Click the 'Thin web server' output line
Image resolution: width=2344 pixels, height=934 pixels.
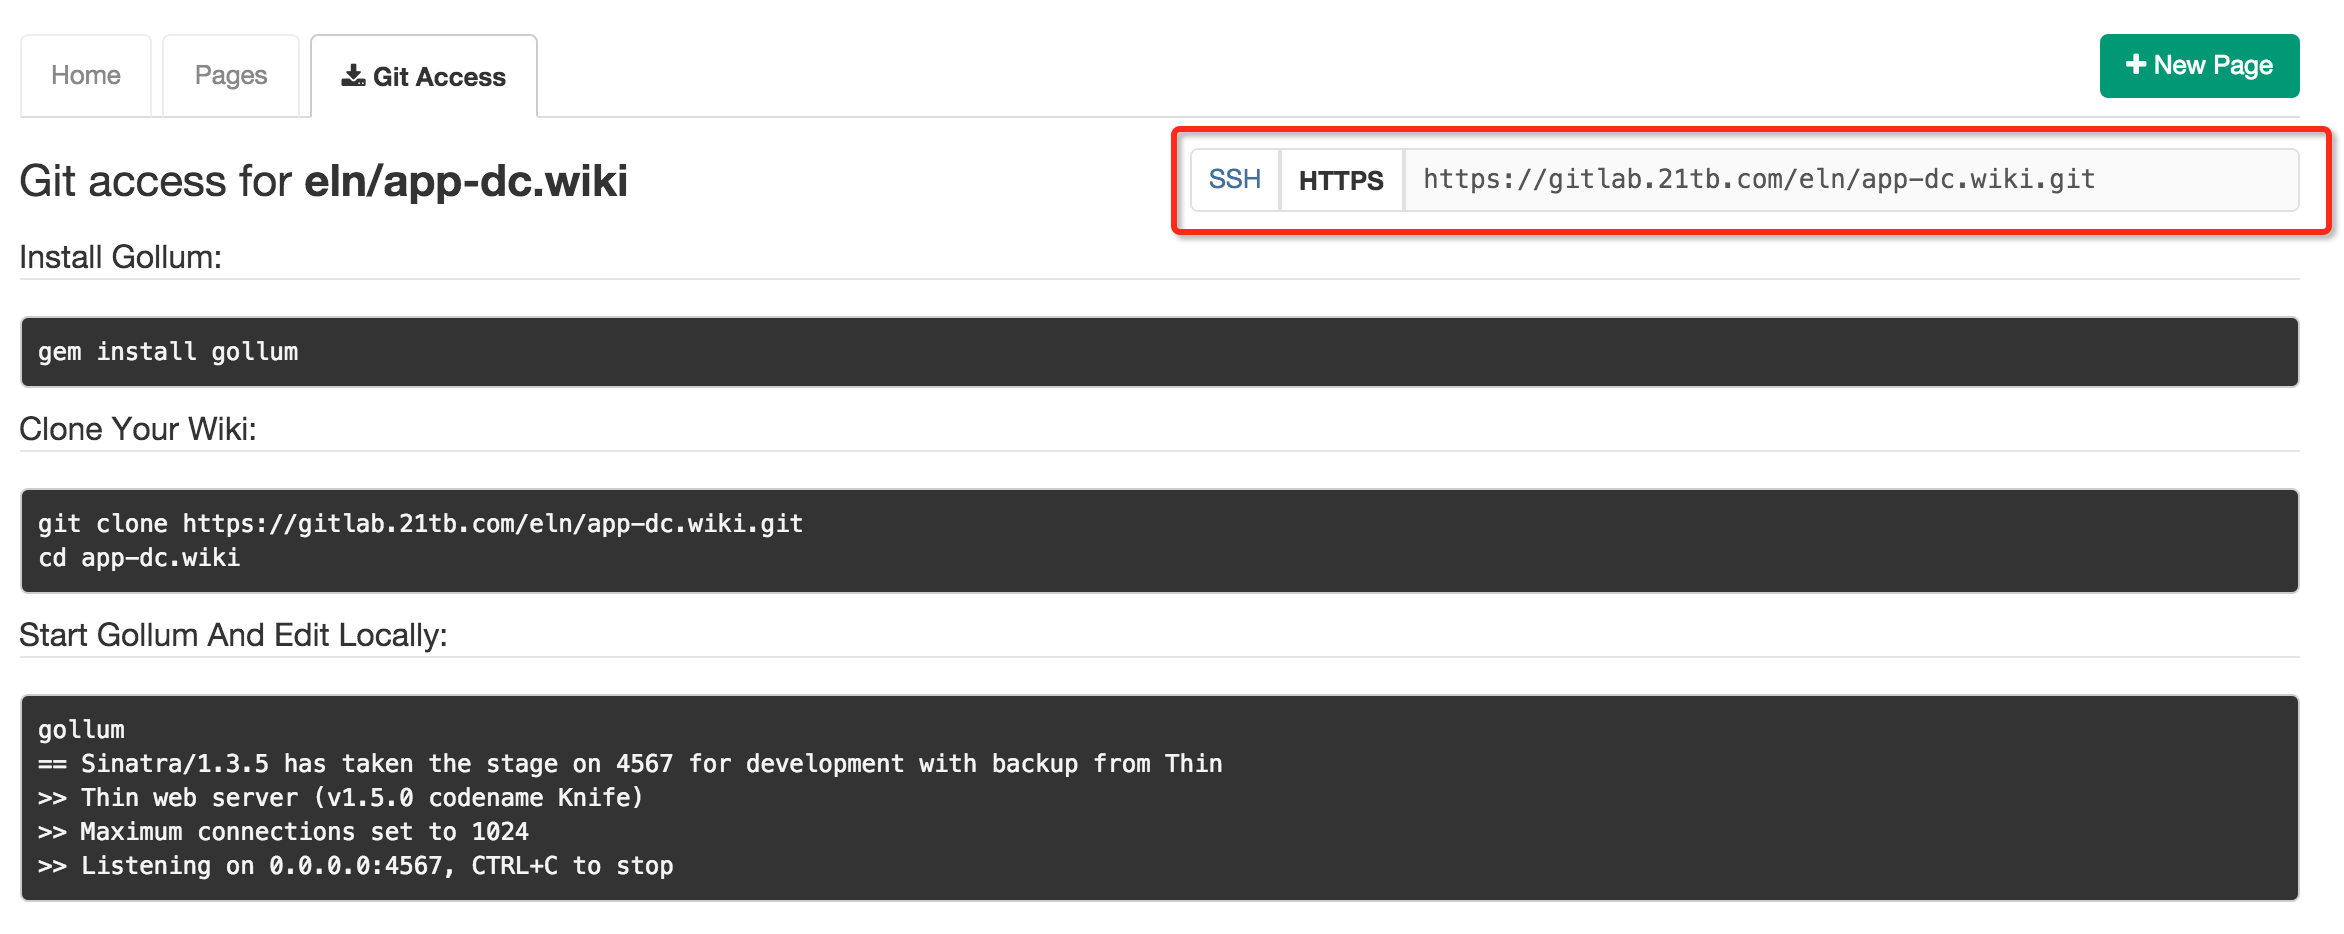click(x=340, y=798)
